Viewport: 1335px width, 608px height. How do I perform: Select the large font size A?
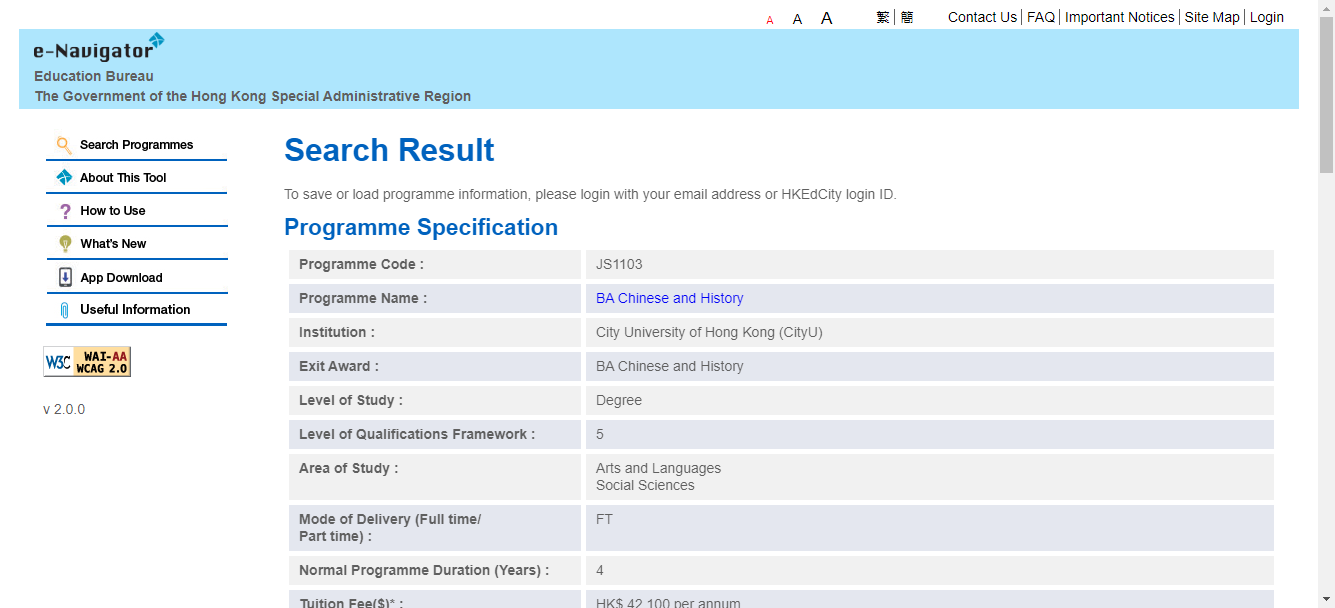[827, 18]
